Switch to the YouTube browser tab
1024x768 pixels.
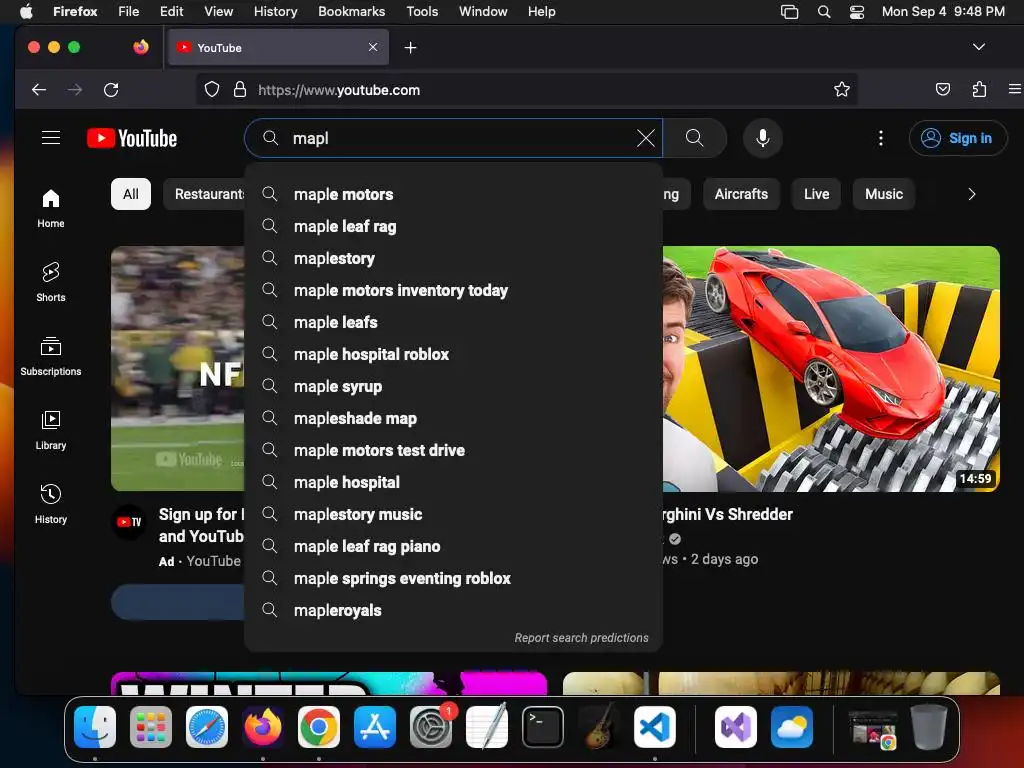[x=278, y=48]
